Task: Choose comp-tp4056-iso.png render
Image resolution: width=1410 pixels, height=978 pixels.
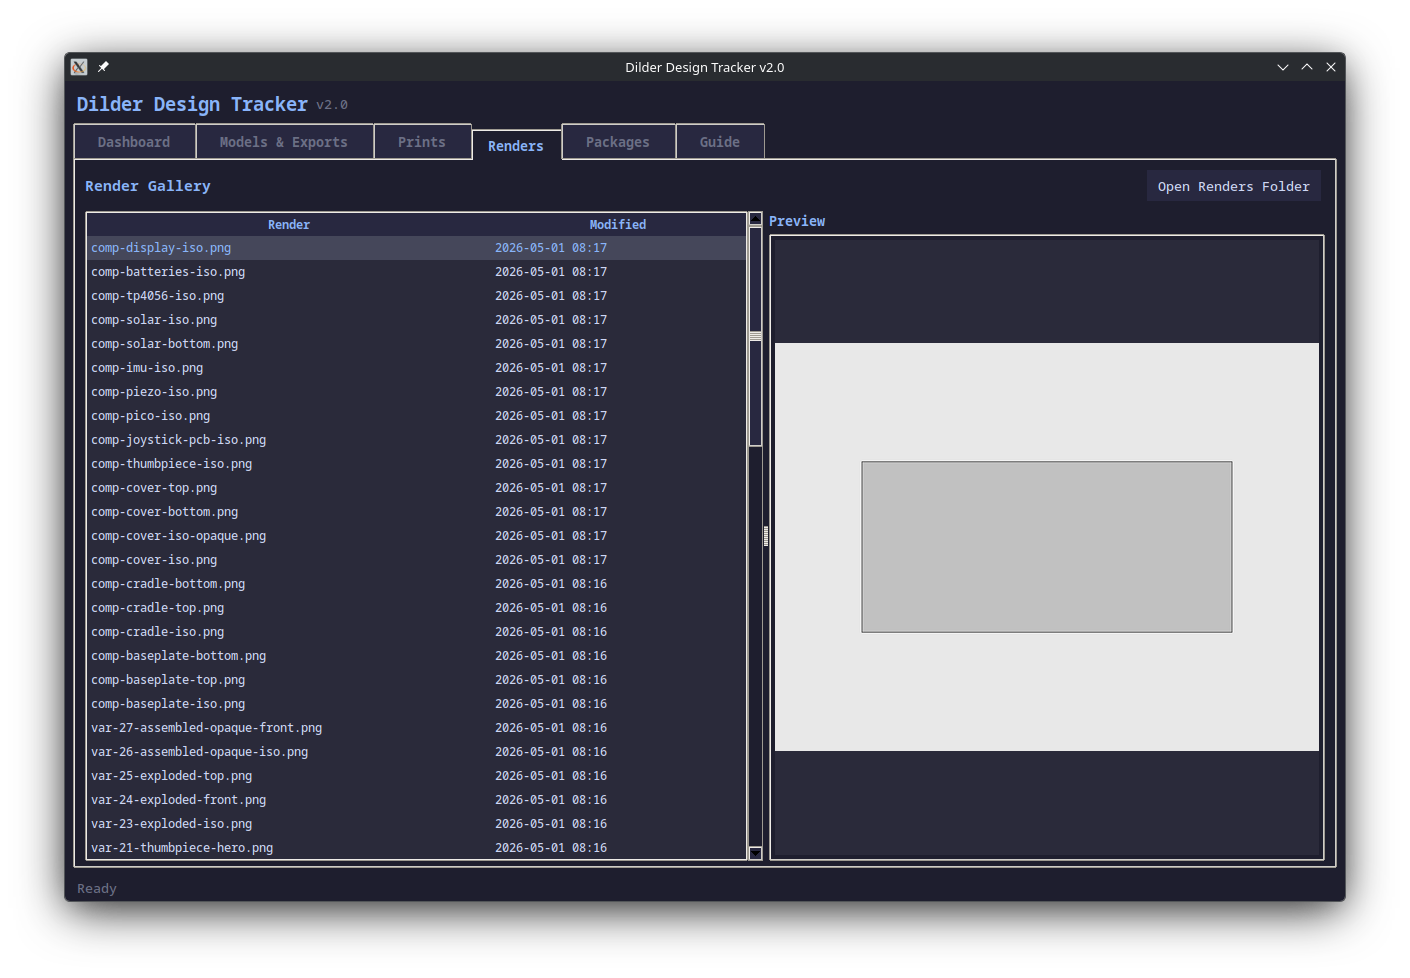Action: [x=417, y=296]
